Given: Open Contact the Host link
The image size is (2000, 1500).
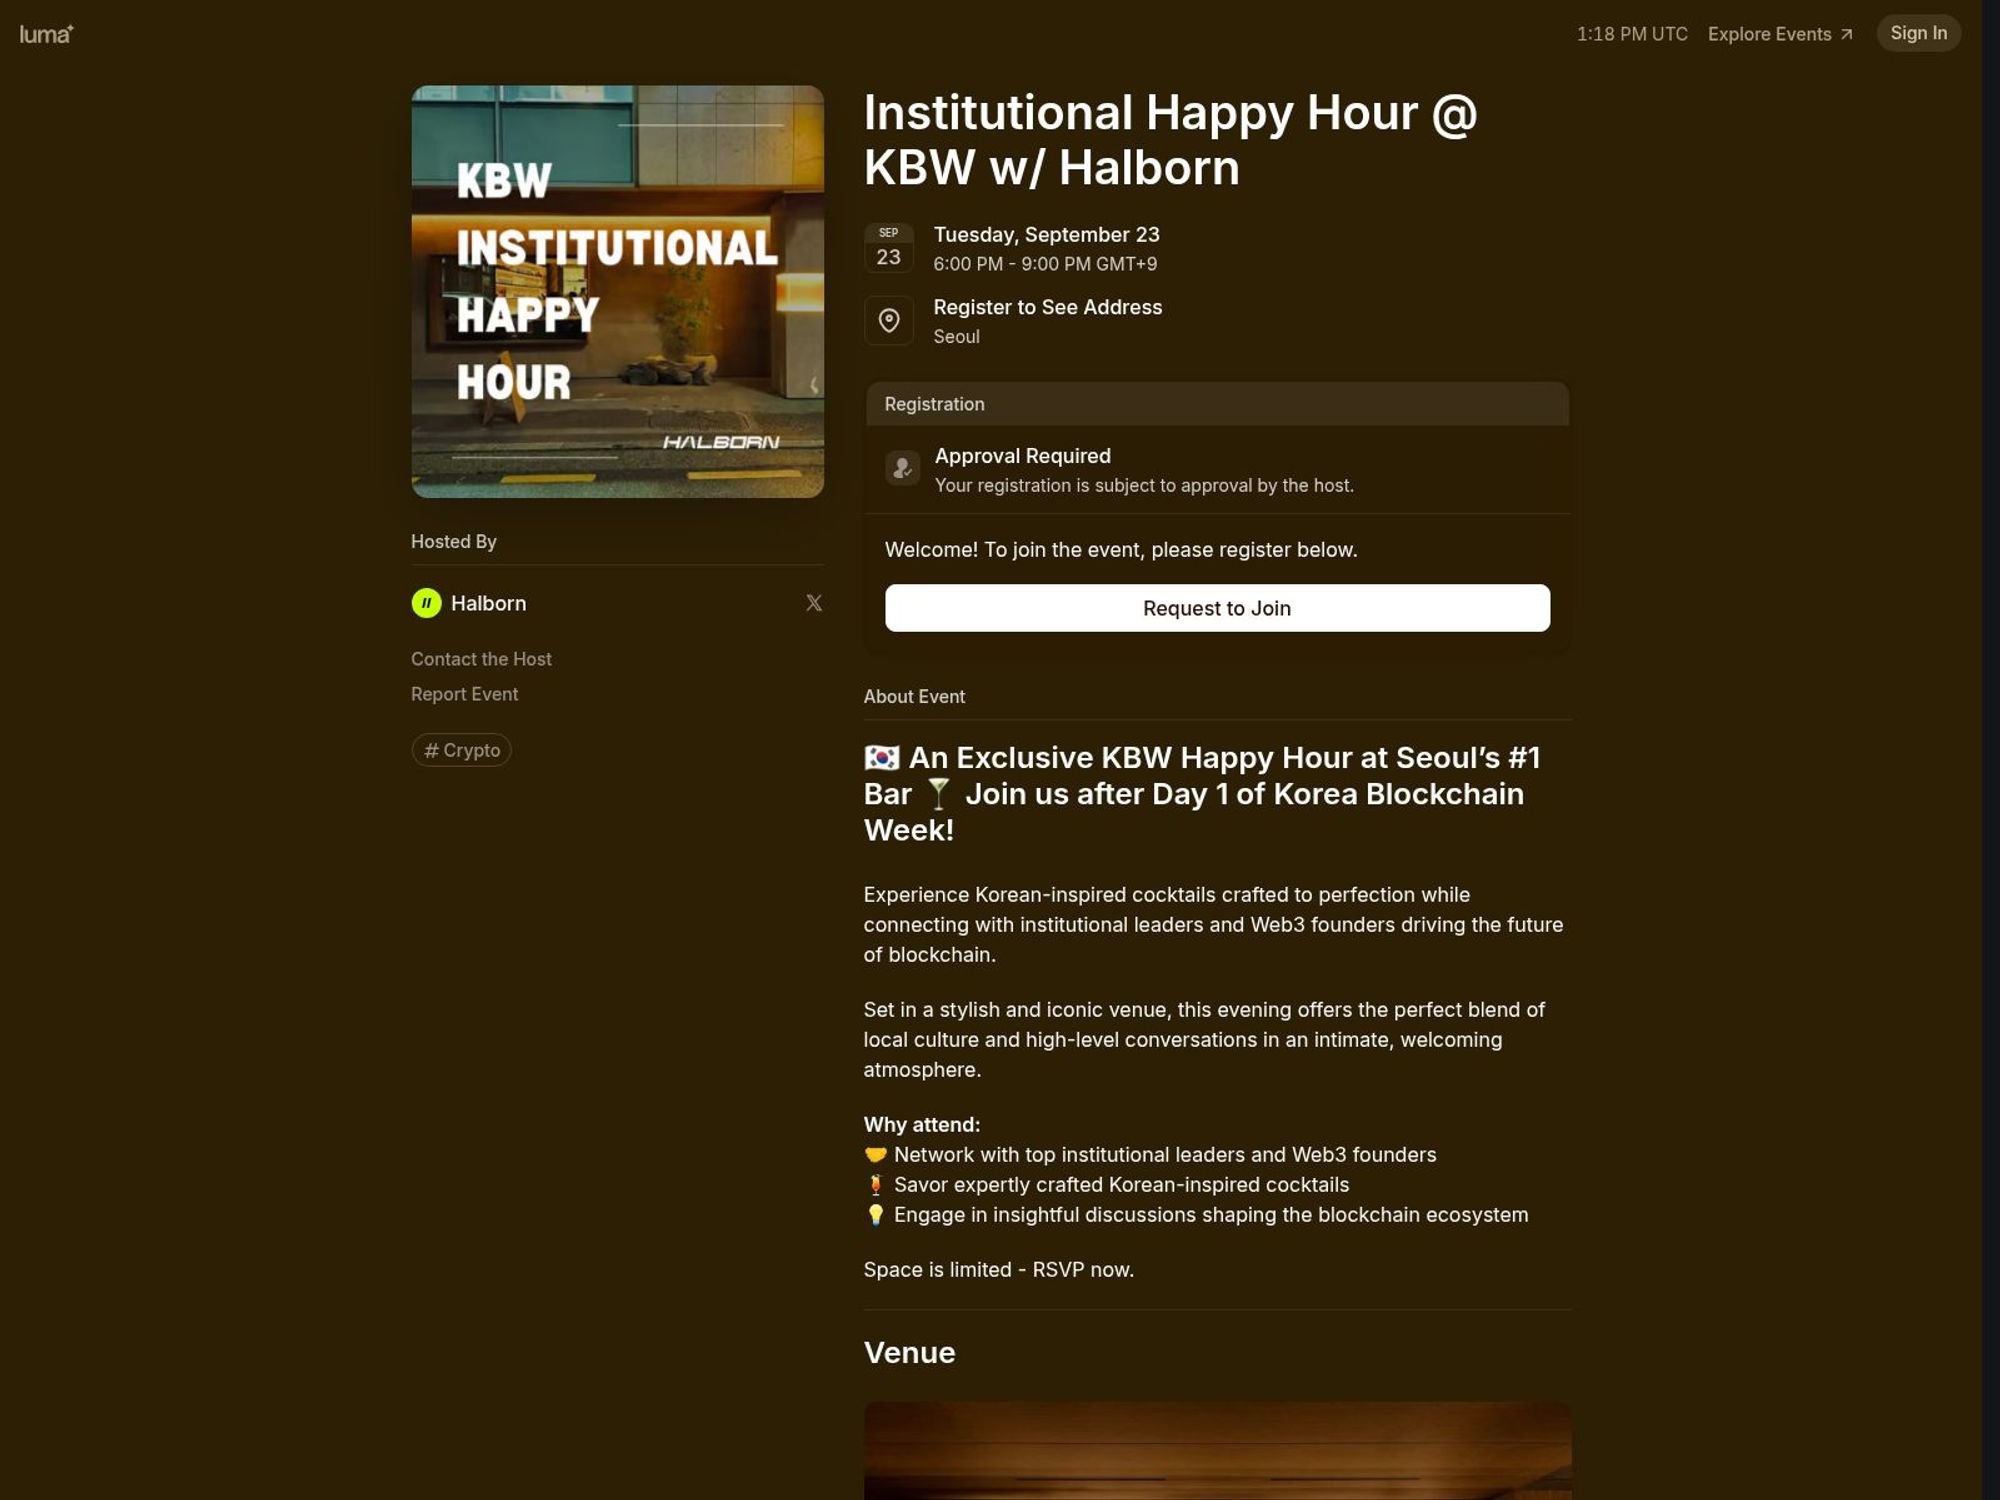Looking at the screenshot, I should coord(481,659).
